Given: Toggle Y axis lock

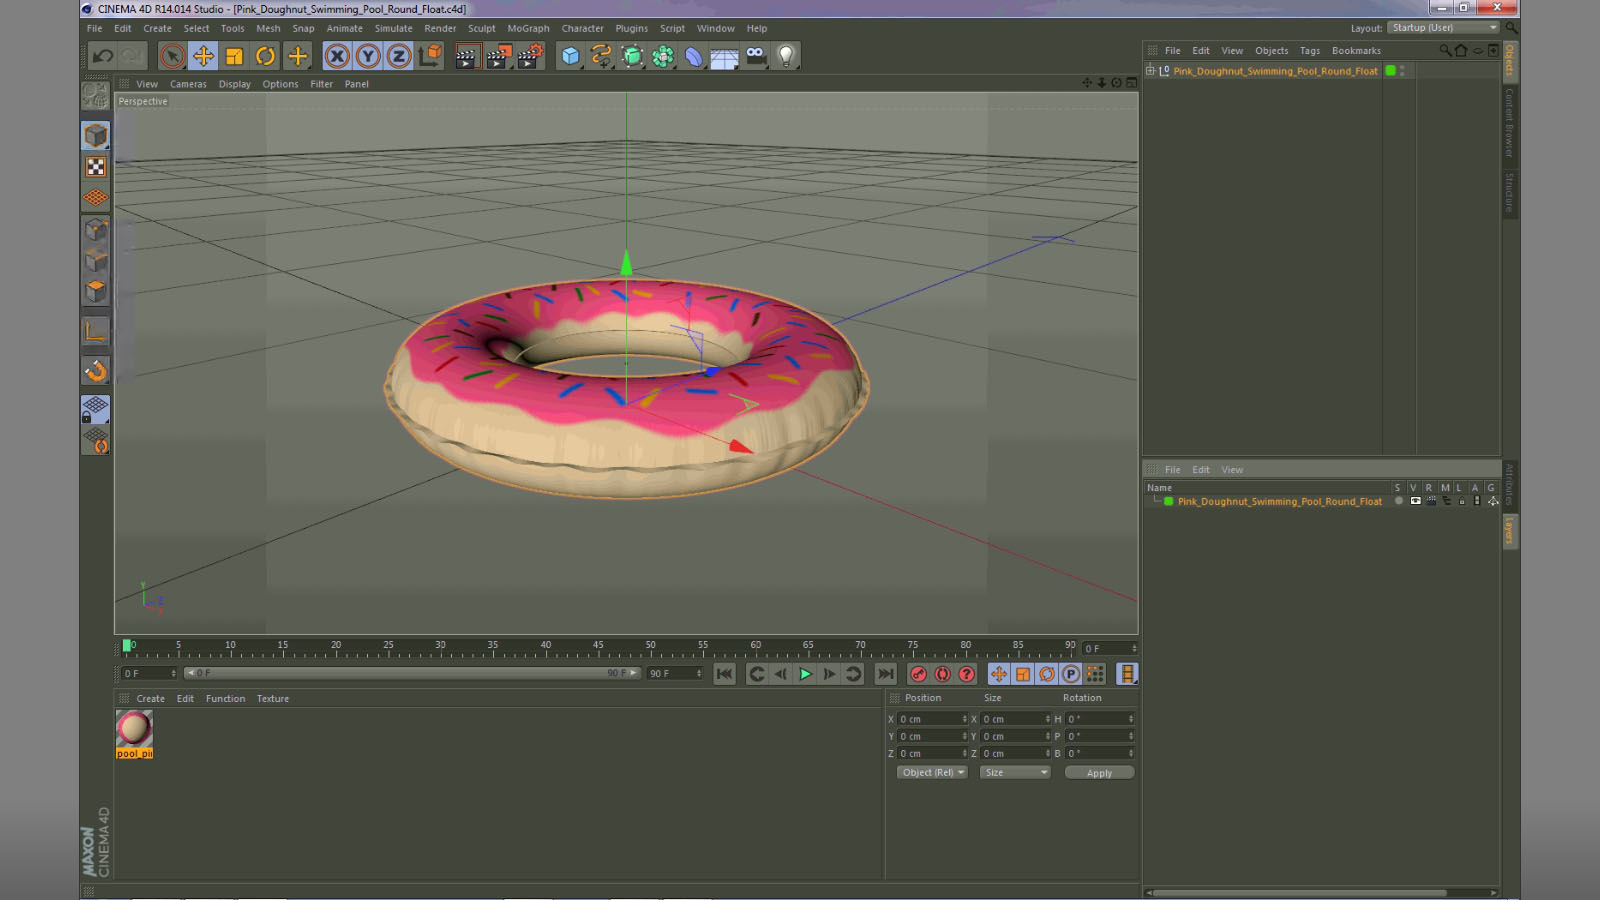Looking at the screenshot, I should coord(368,56).
